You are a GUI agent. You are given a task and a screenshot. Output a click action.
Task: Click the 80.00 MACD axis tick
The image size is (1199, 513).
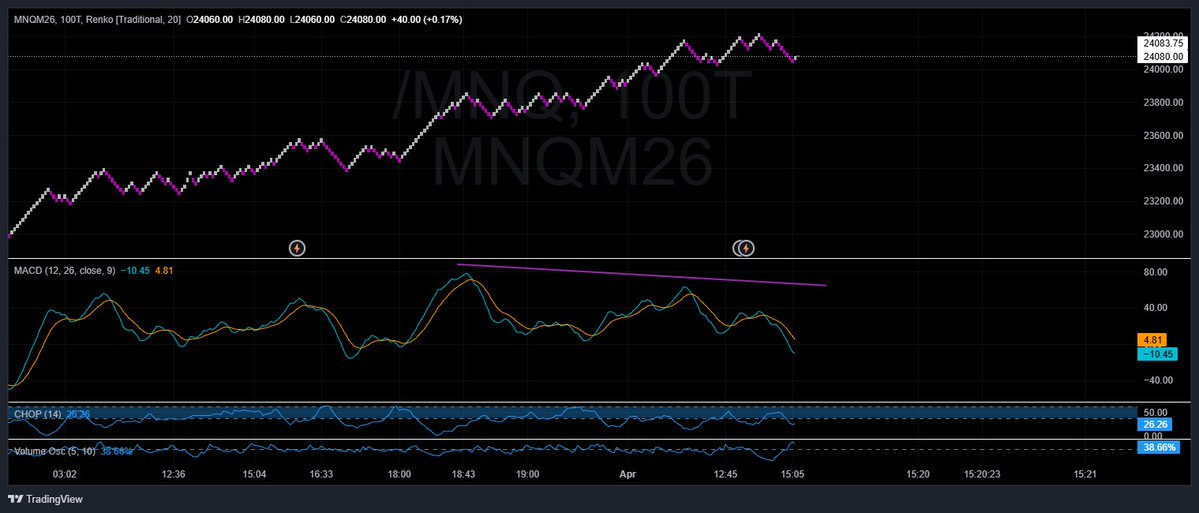[1154, 272]
